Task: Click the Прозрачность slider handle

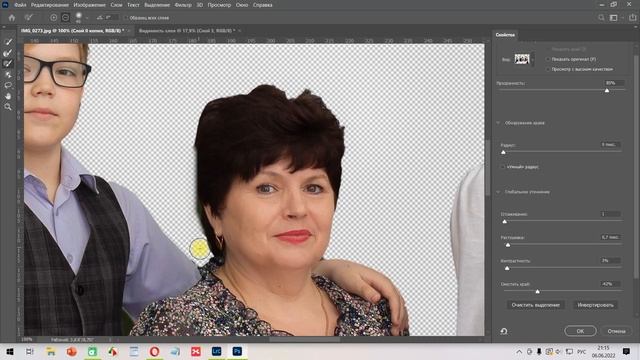Action: (x=607, y=91)
